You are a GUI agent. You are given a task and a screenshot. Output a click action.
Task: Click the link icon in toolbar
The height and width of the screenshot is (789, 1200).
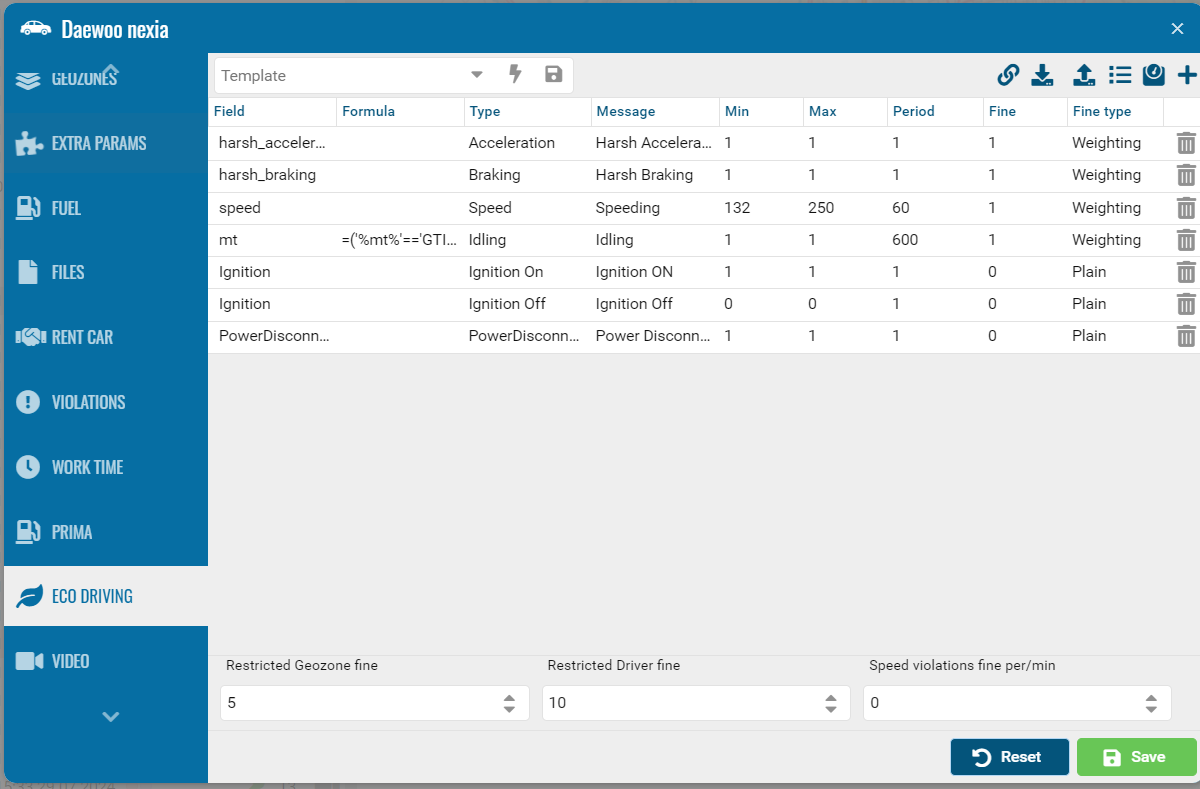[1008, 75]
